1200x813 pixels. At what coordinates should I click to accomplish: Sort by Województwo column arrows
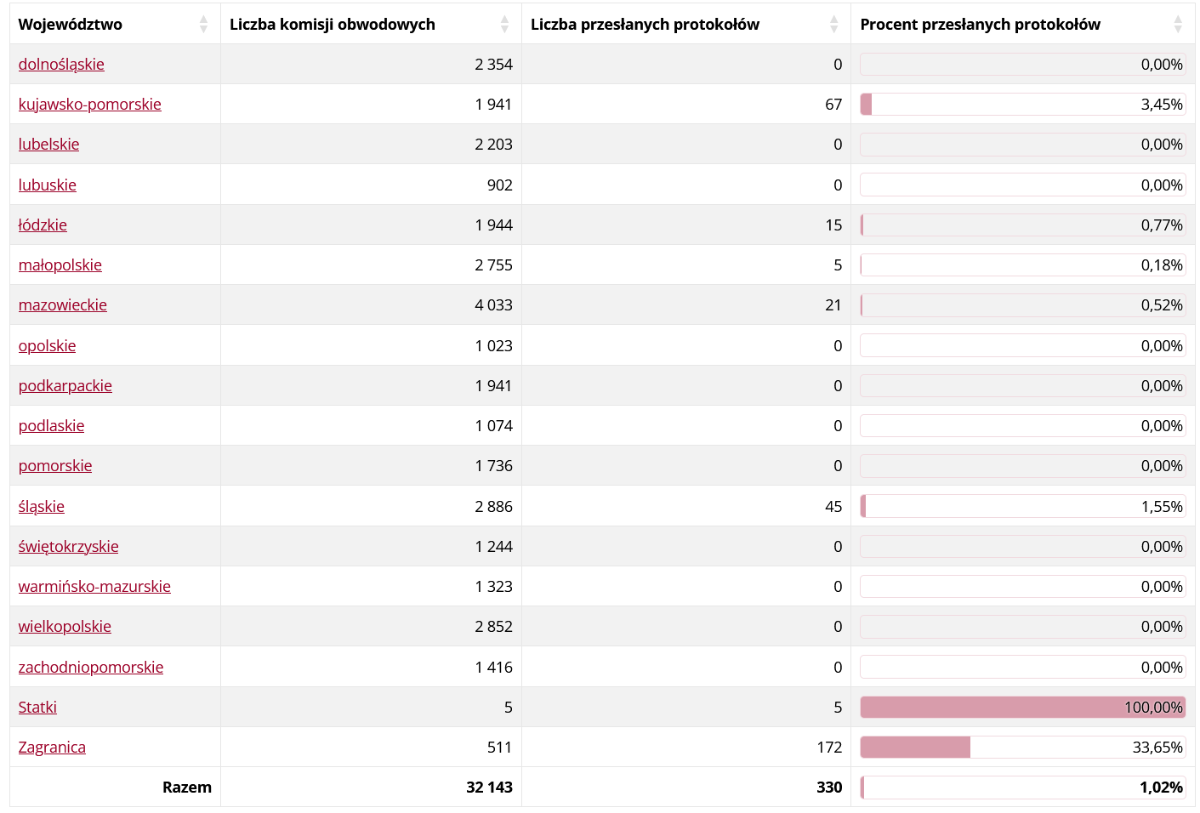click(204, 24)
